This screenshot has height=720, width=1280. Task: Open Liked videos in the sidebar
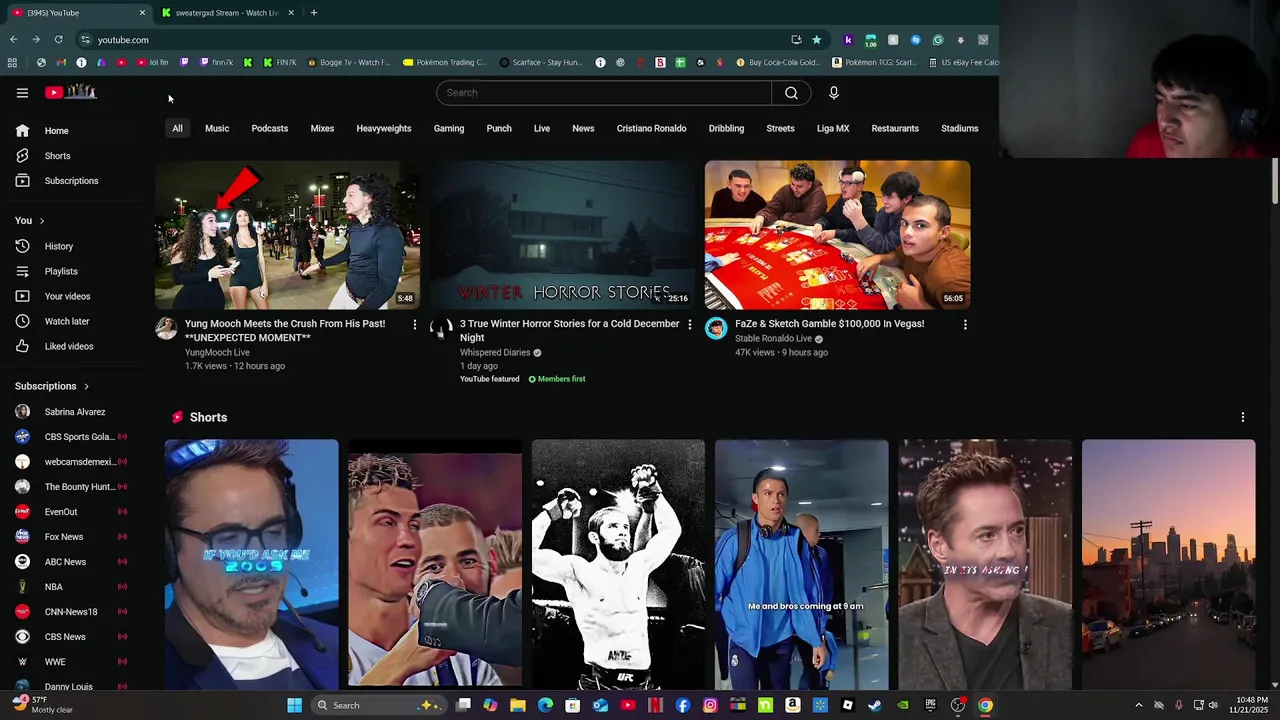point(71,346)
